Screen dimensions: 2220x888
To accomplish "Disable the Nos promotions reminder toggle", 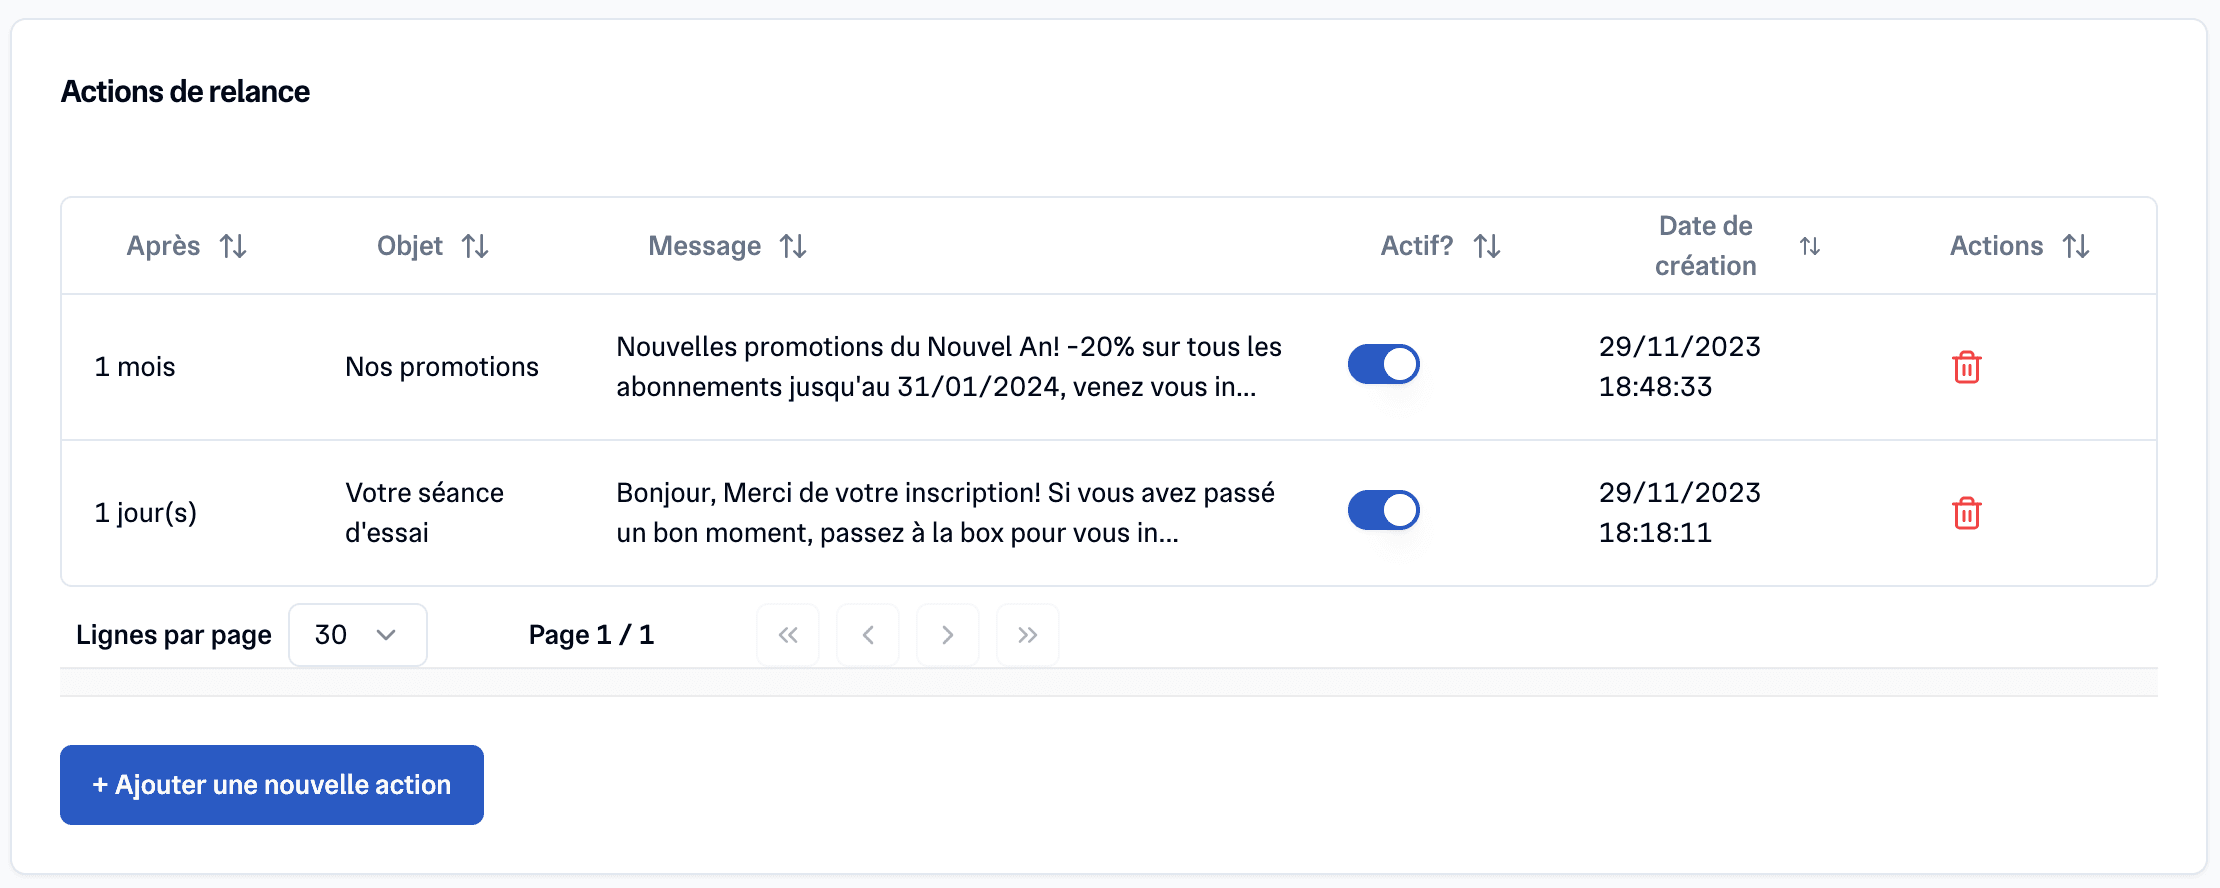I will pos(1383,365).
